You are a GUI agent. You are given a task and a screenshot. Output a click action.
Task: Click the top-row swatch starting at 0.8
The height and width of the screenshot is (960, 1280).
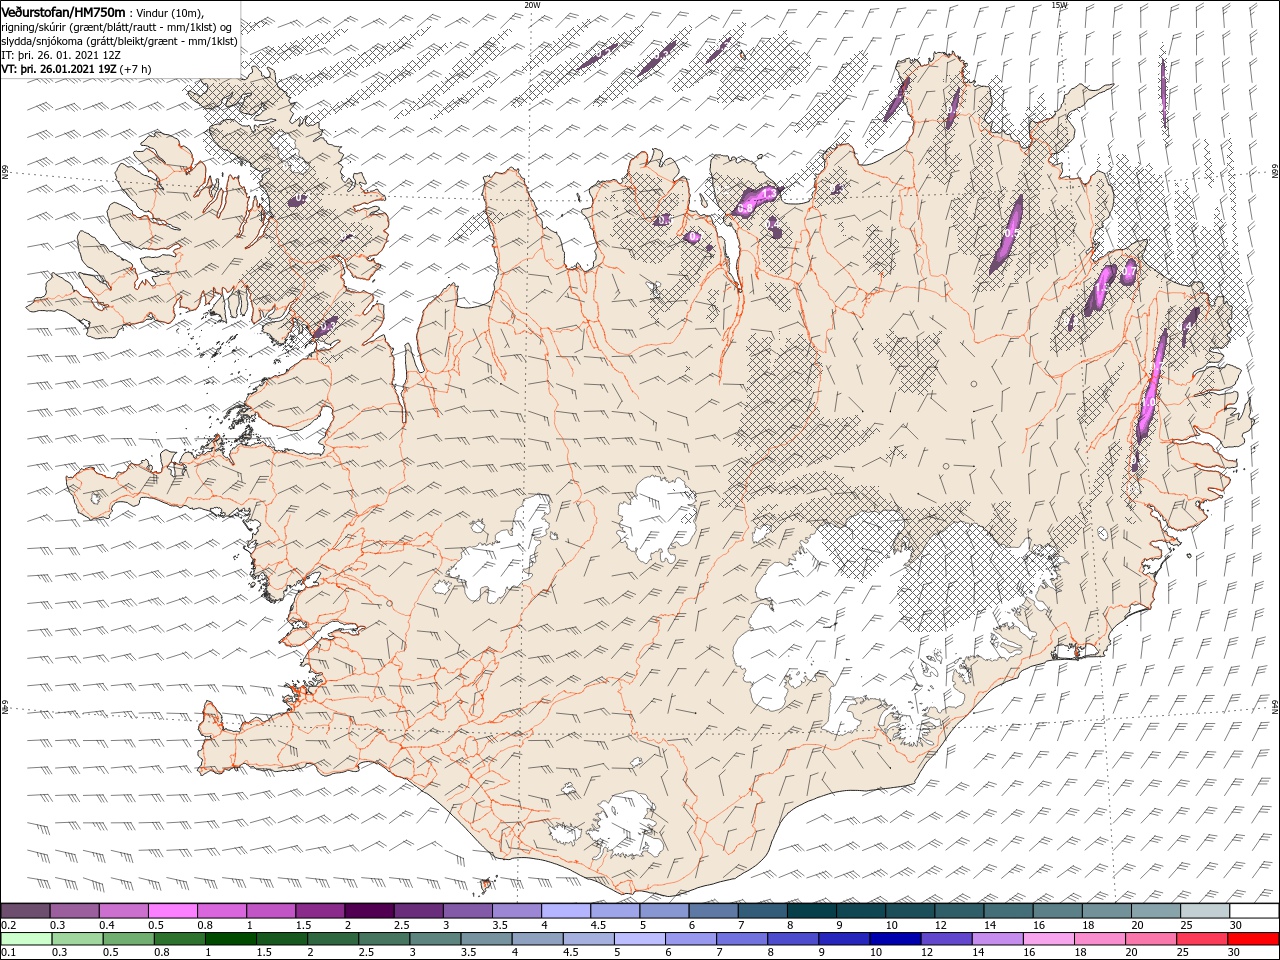221,911
